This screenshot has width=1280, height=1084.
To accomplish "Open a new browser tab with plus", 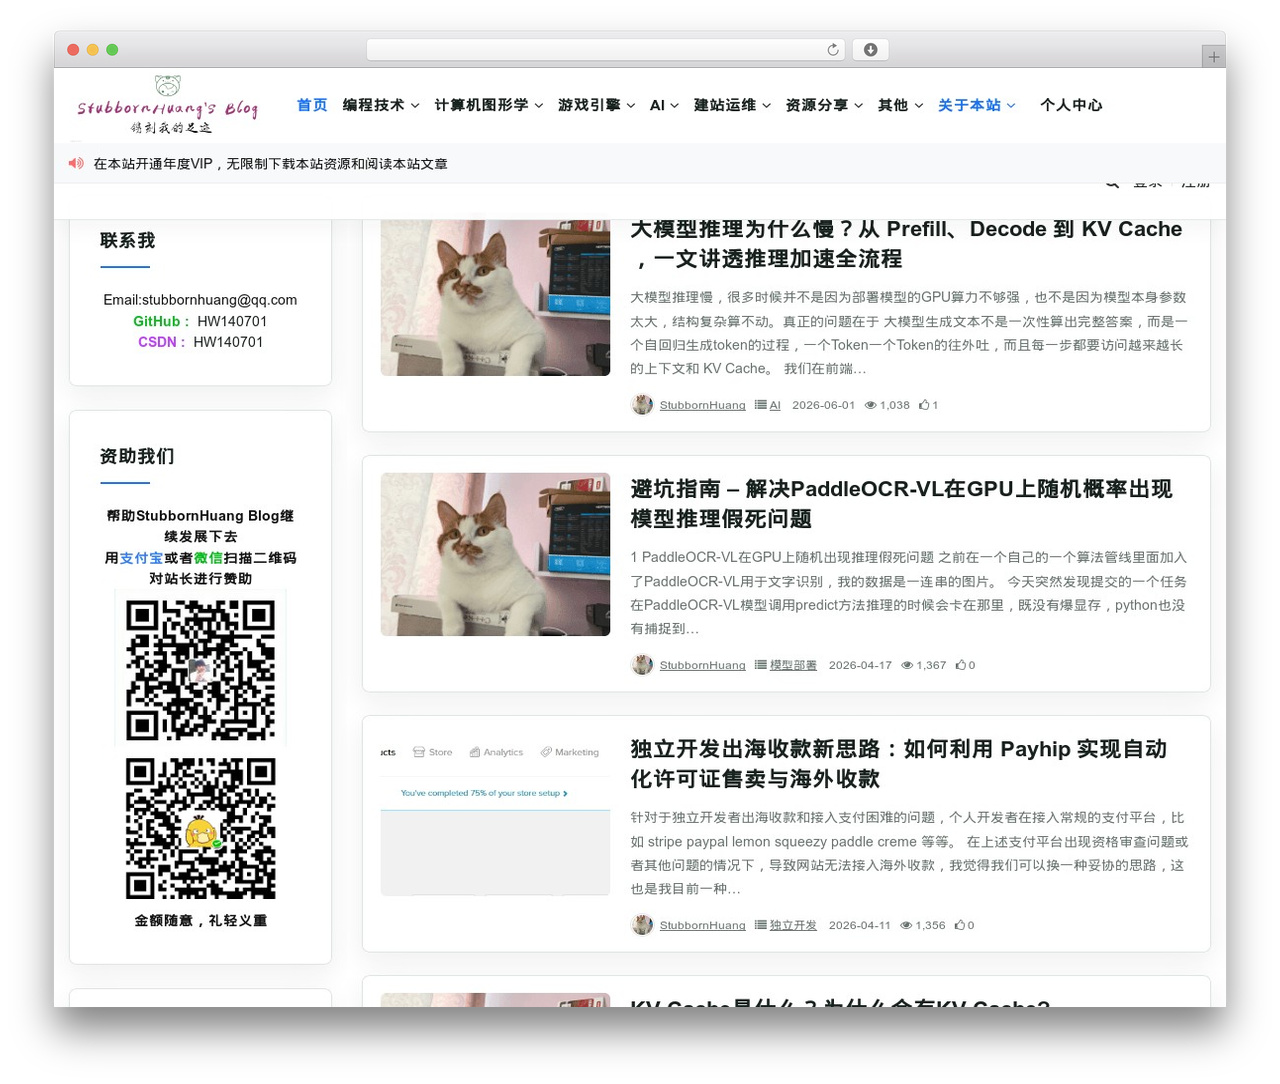I will 1213,57.
